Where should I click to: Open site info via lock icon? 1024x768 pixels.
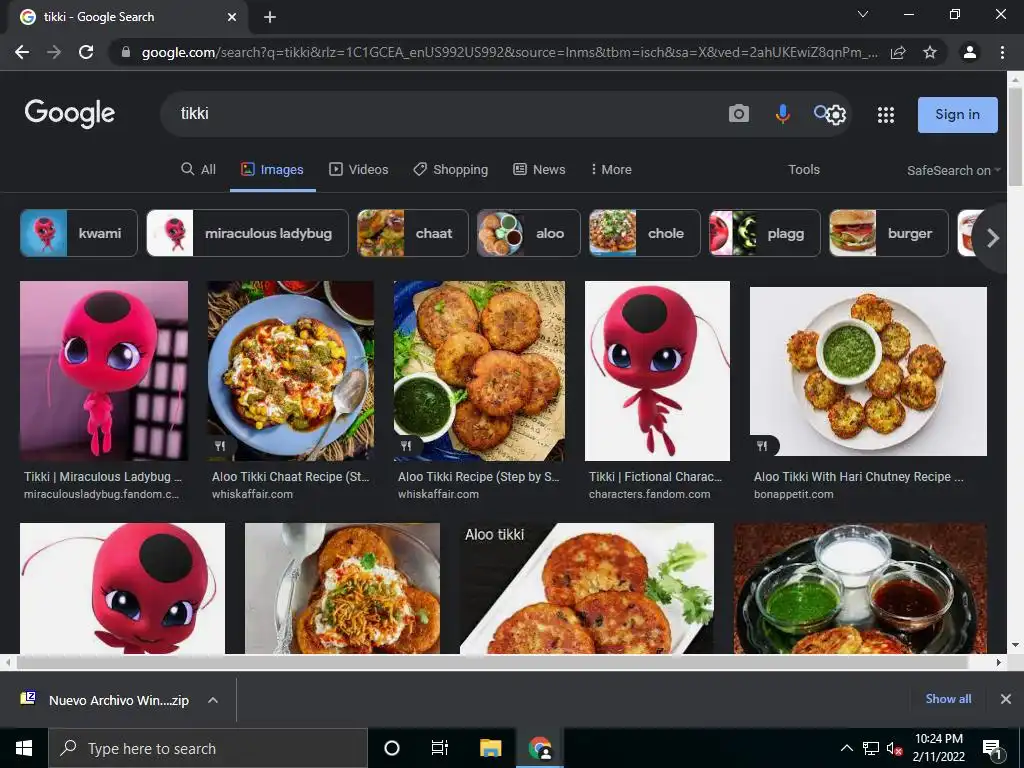tap(126, 52)
